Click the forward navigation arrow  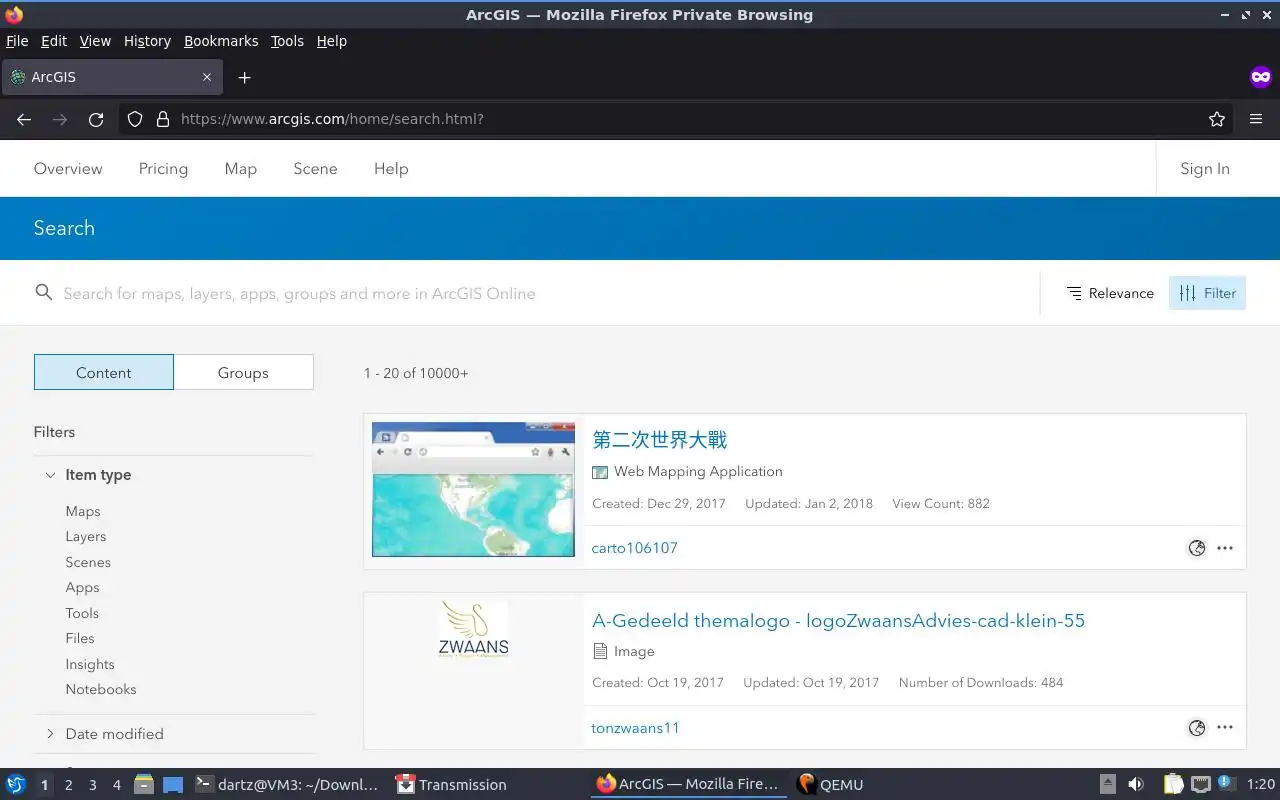[x=60, y=119]
